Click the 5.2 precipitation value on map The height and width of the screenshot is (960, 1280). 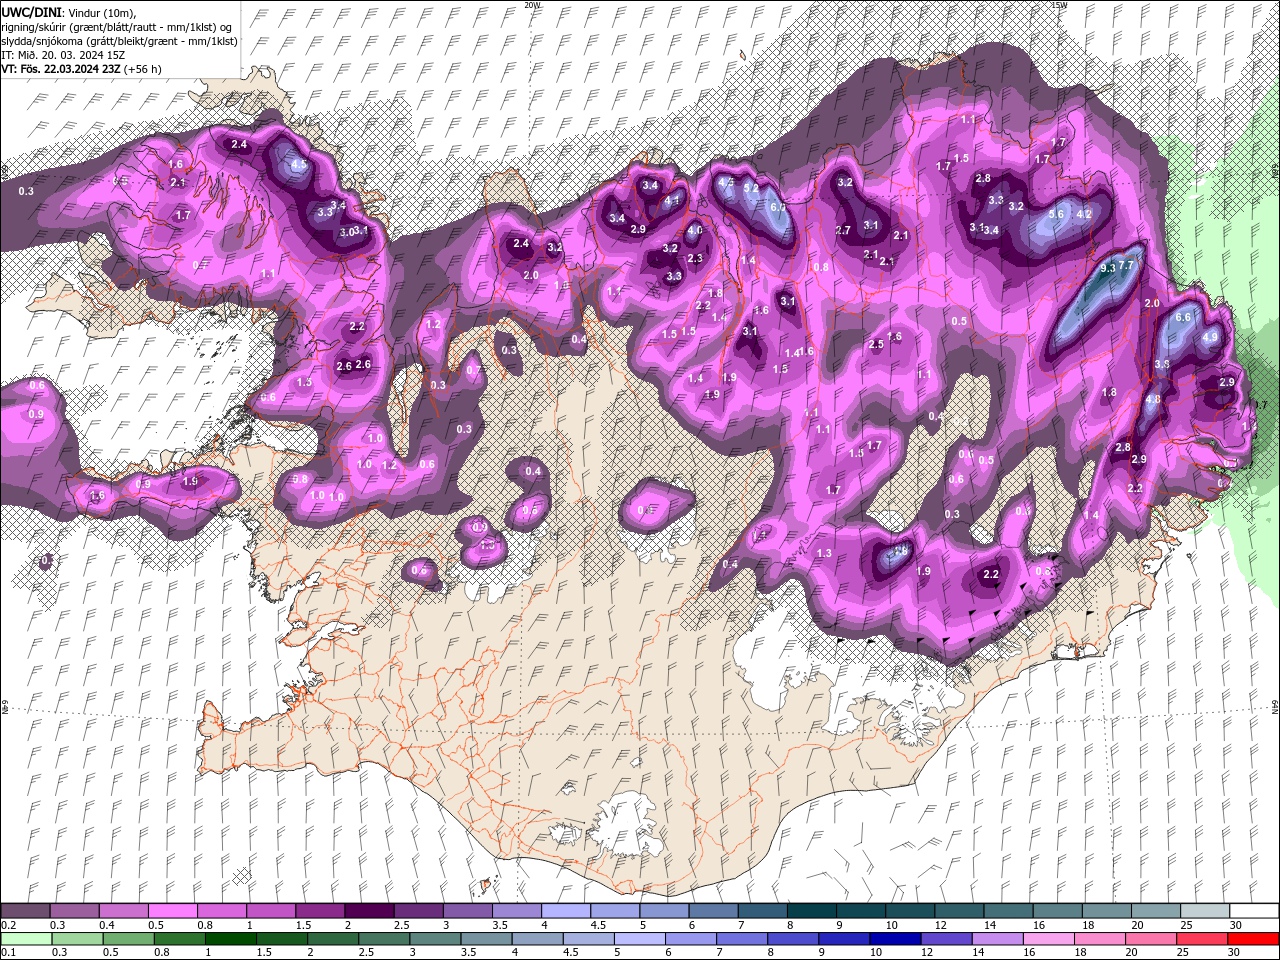[751, 188]
